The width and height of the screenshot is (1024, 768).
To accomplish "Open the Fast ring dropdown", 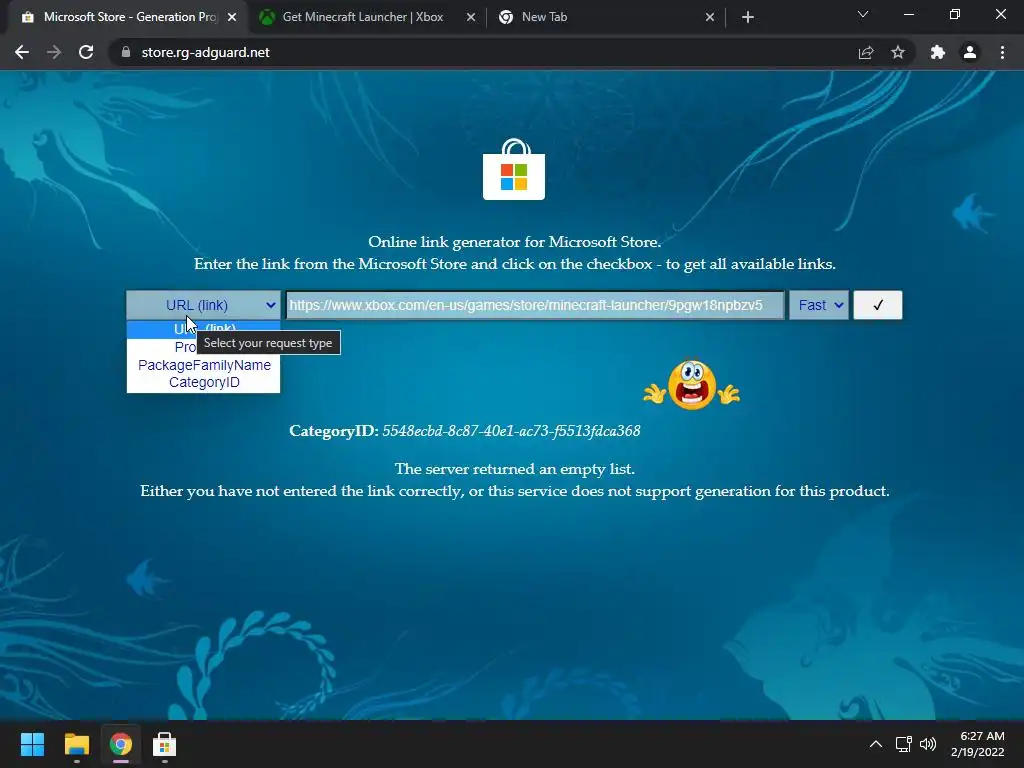I will (x=819, y=305).
